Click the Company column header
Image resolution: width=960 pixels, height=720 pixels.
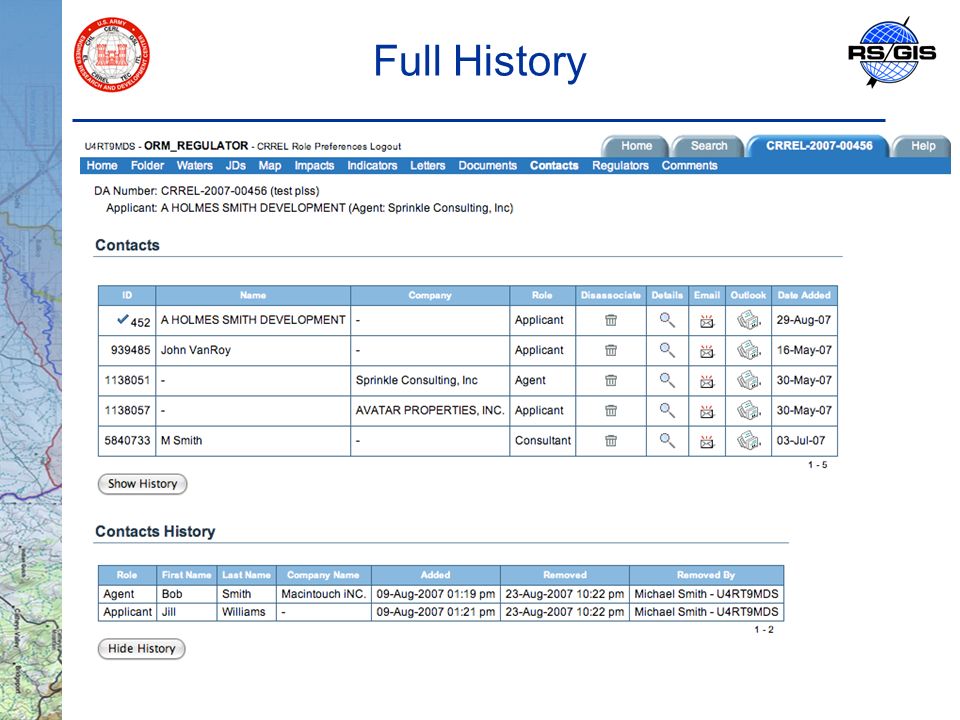430,295
